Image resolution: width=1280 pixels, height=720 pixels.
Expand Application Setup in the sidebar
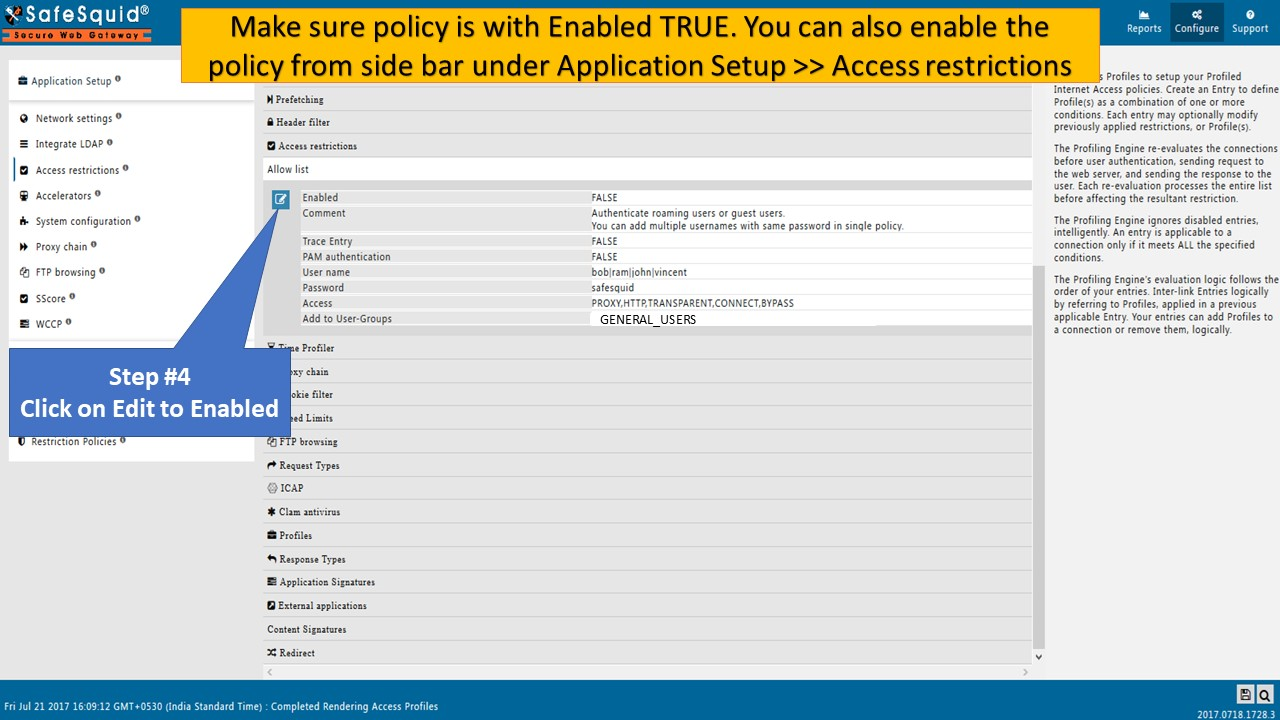(x=71, y=81)
